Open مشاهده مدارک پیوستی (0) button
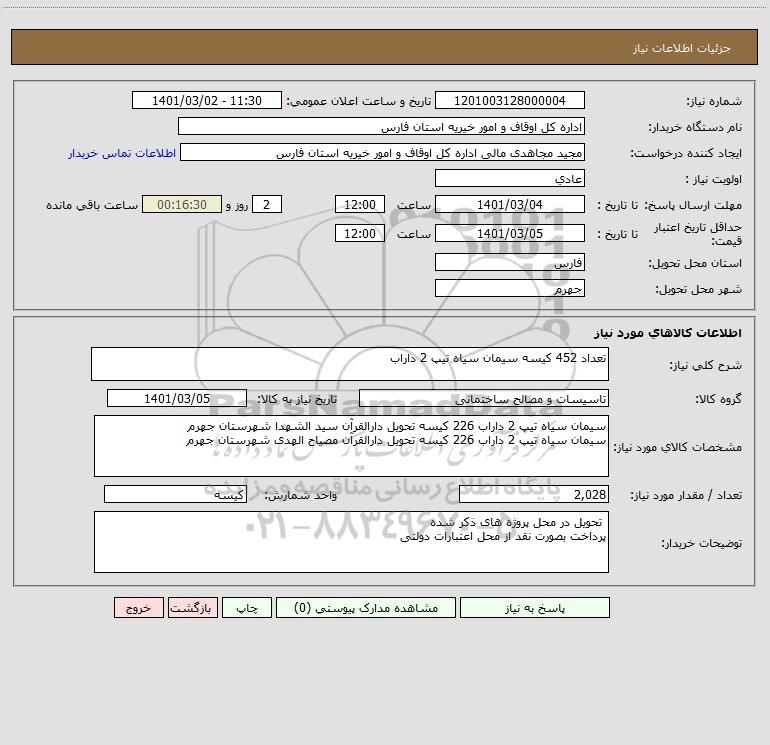 [366, 607]
